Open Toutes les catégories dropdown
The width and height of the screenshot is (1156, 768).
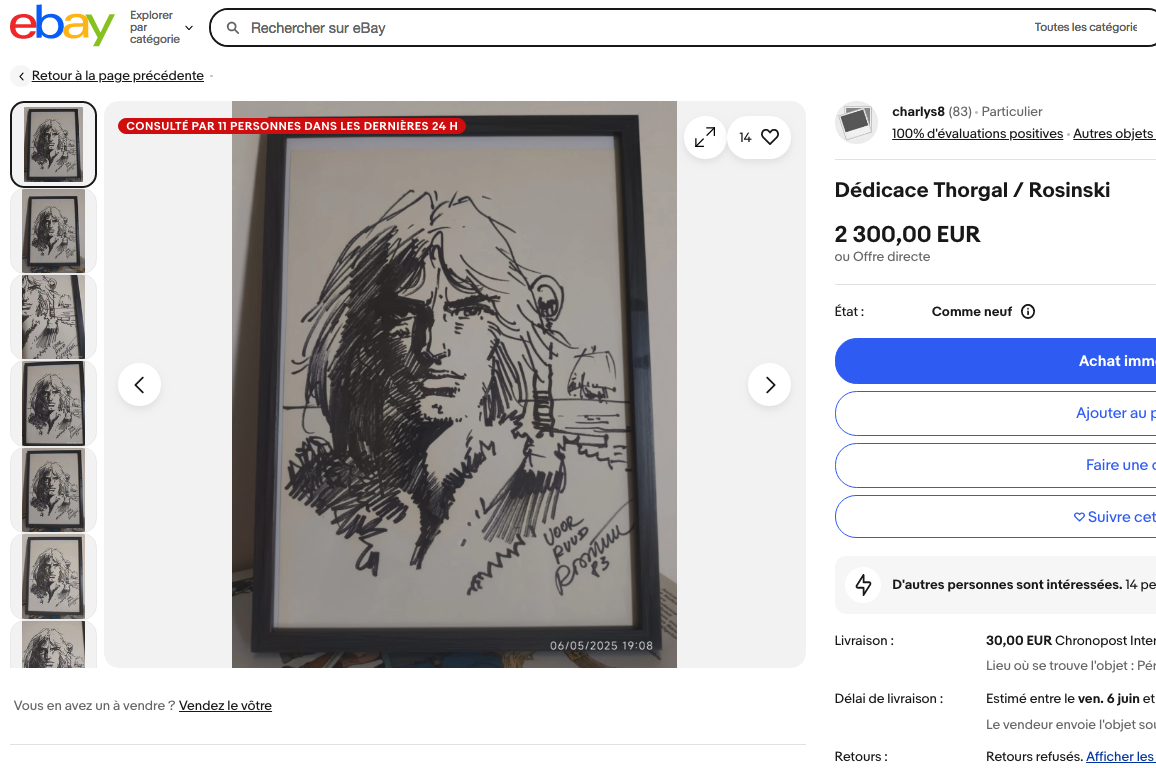tap(1085, 28)
